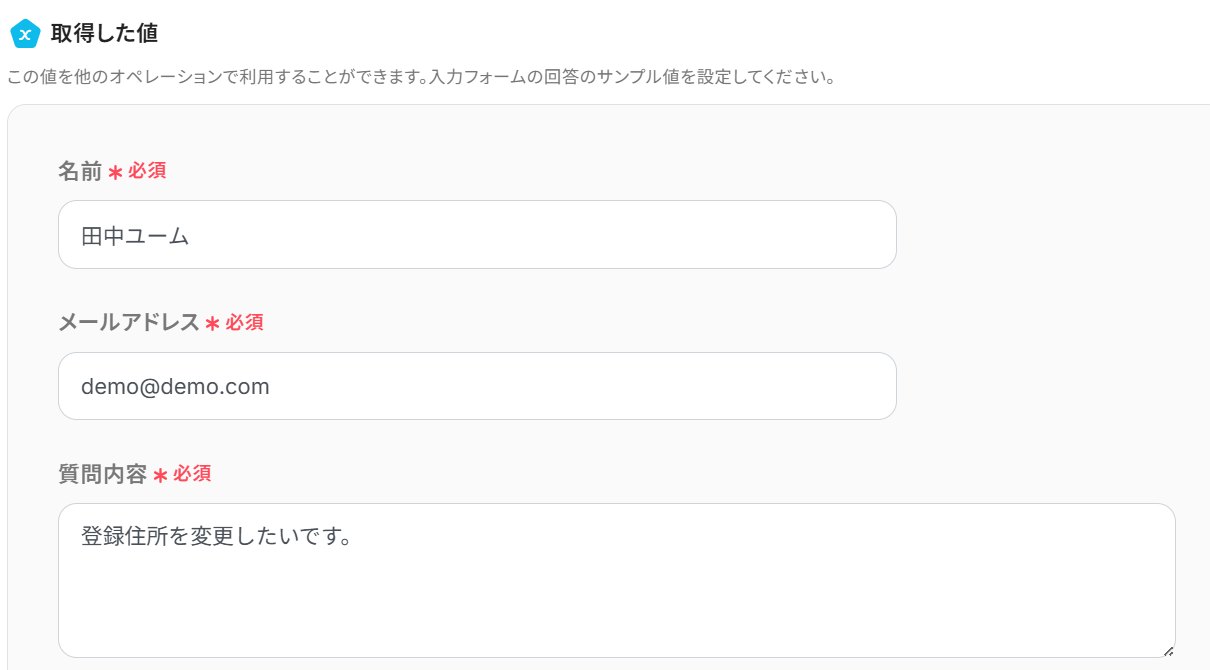Click the 田中ユーム sample text

[135, 236]
